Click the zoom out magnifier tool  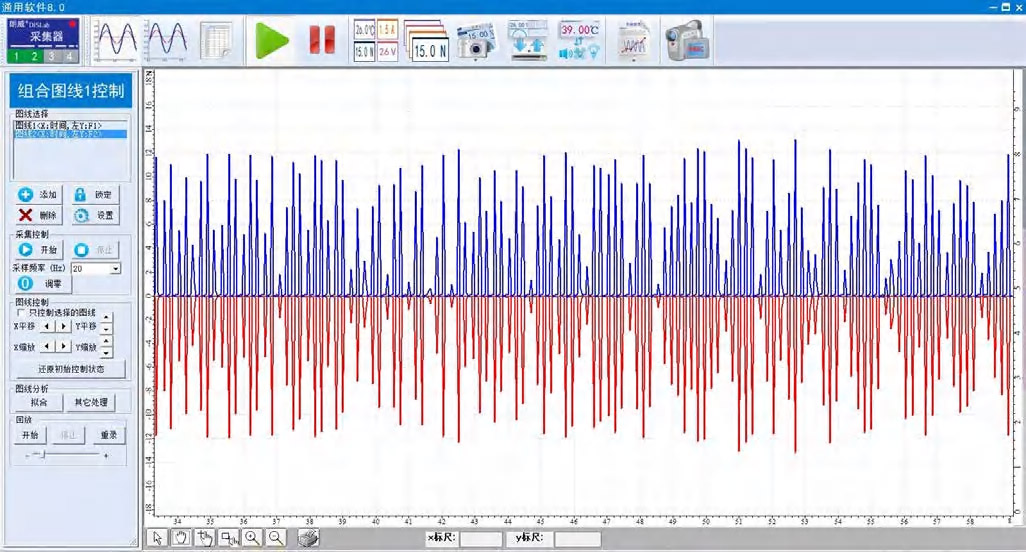[x=277, y=538]
